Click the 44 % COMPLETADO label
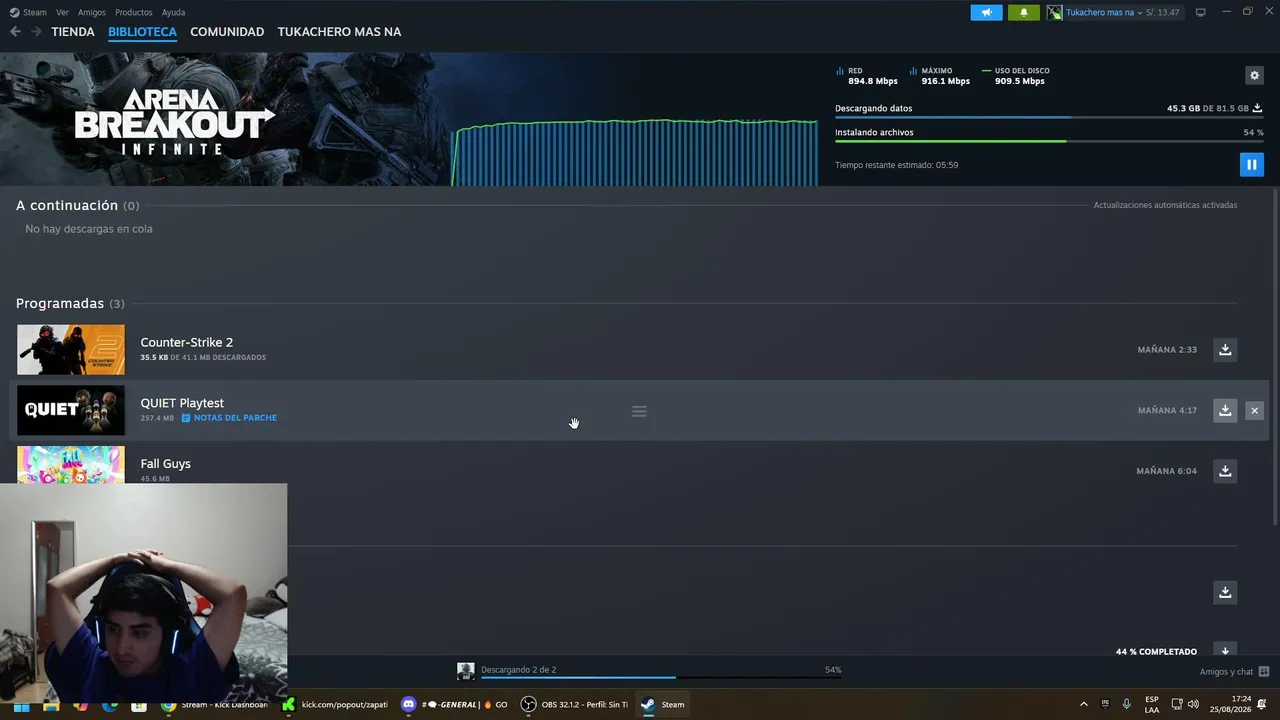1280x720 pixels. 1156,651
